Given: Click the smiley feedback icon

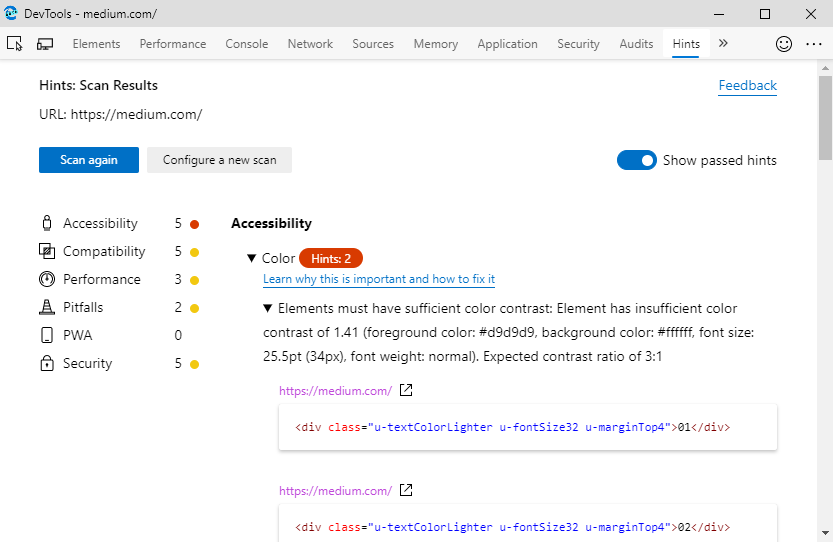Looking at the screenshot, I should click(784, 44).
